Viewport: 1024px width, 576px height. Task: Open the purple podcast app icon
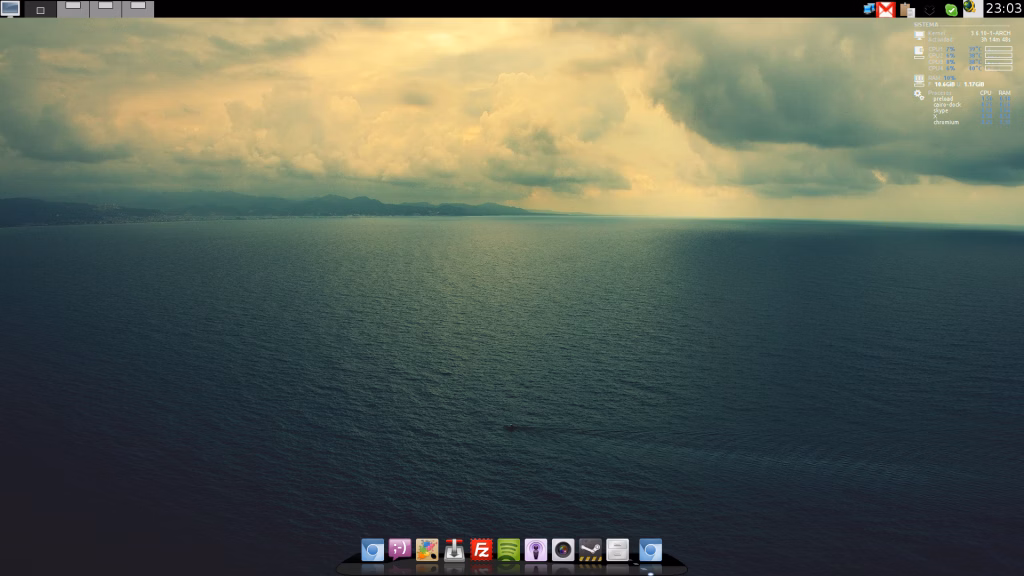click(536, 550)
